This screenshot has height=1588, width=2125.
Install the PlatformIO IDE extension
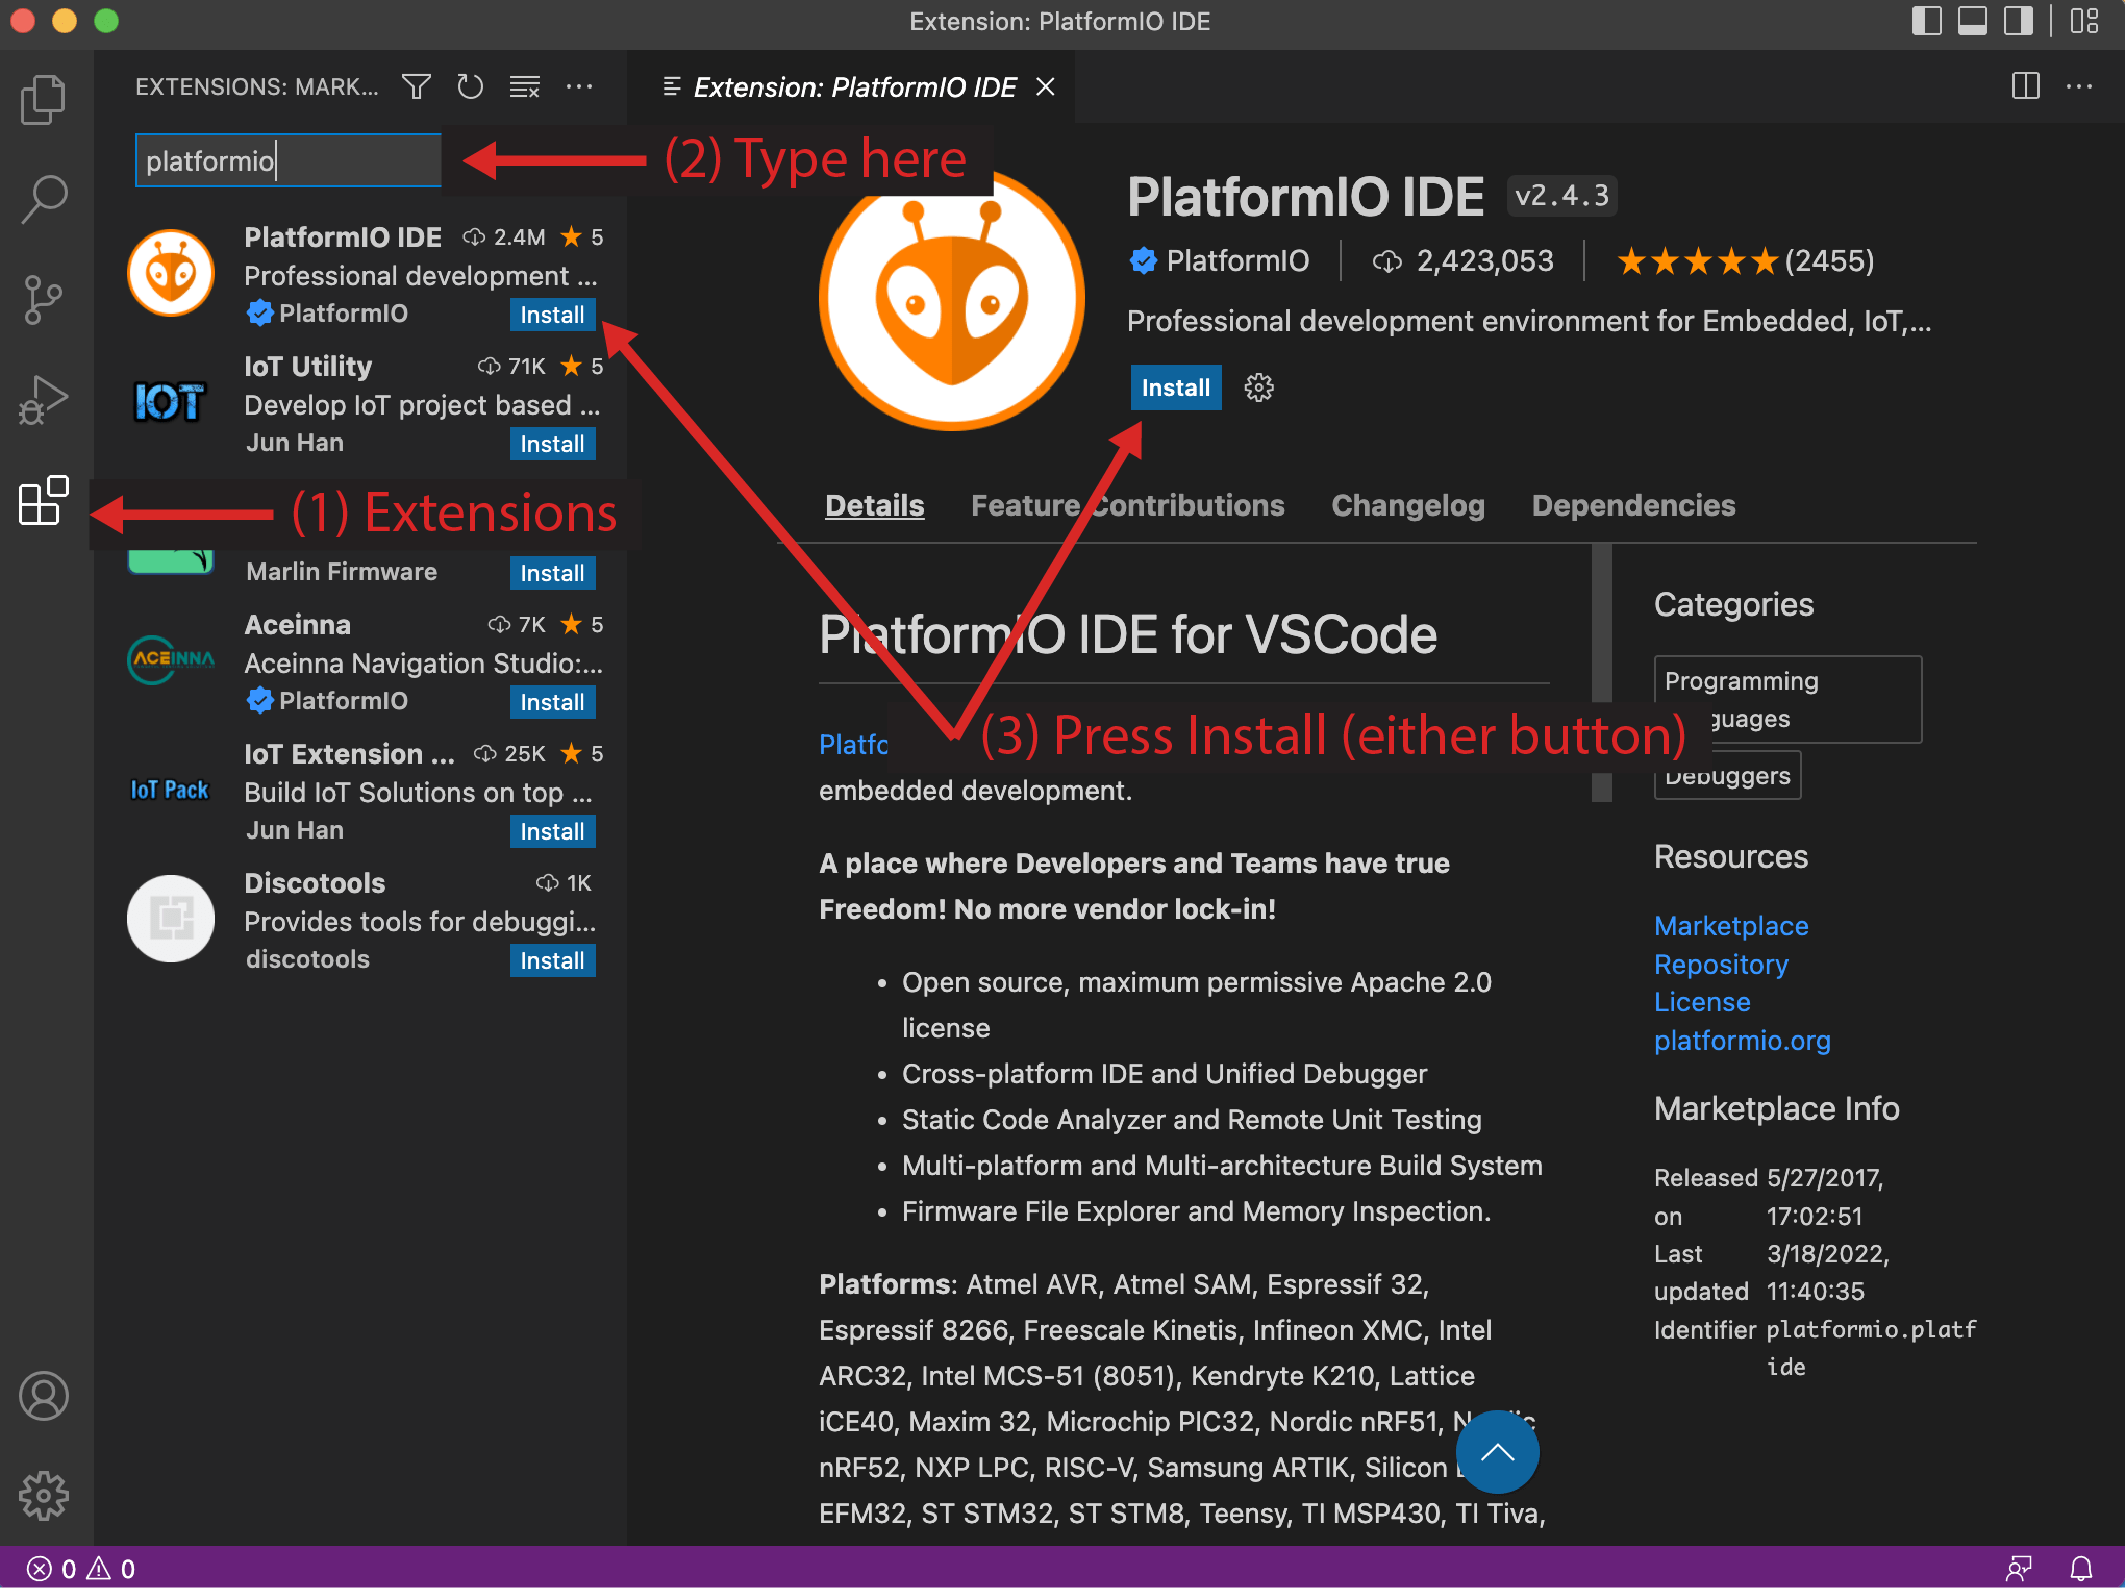(1175, 387)
